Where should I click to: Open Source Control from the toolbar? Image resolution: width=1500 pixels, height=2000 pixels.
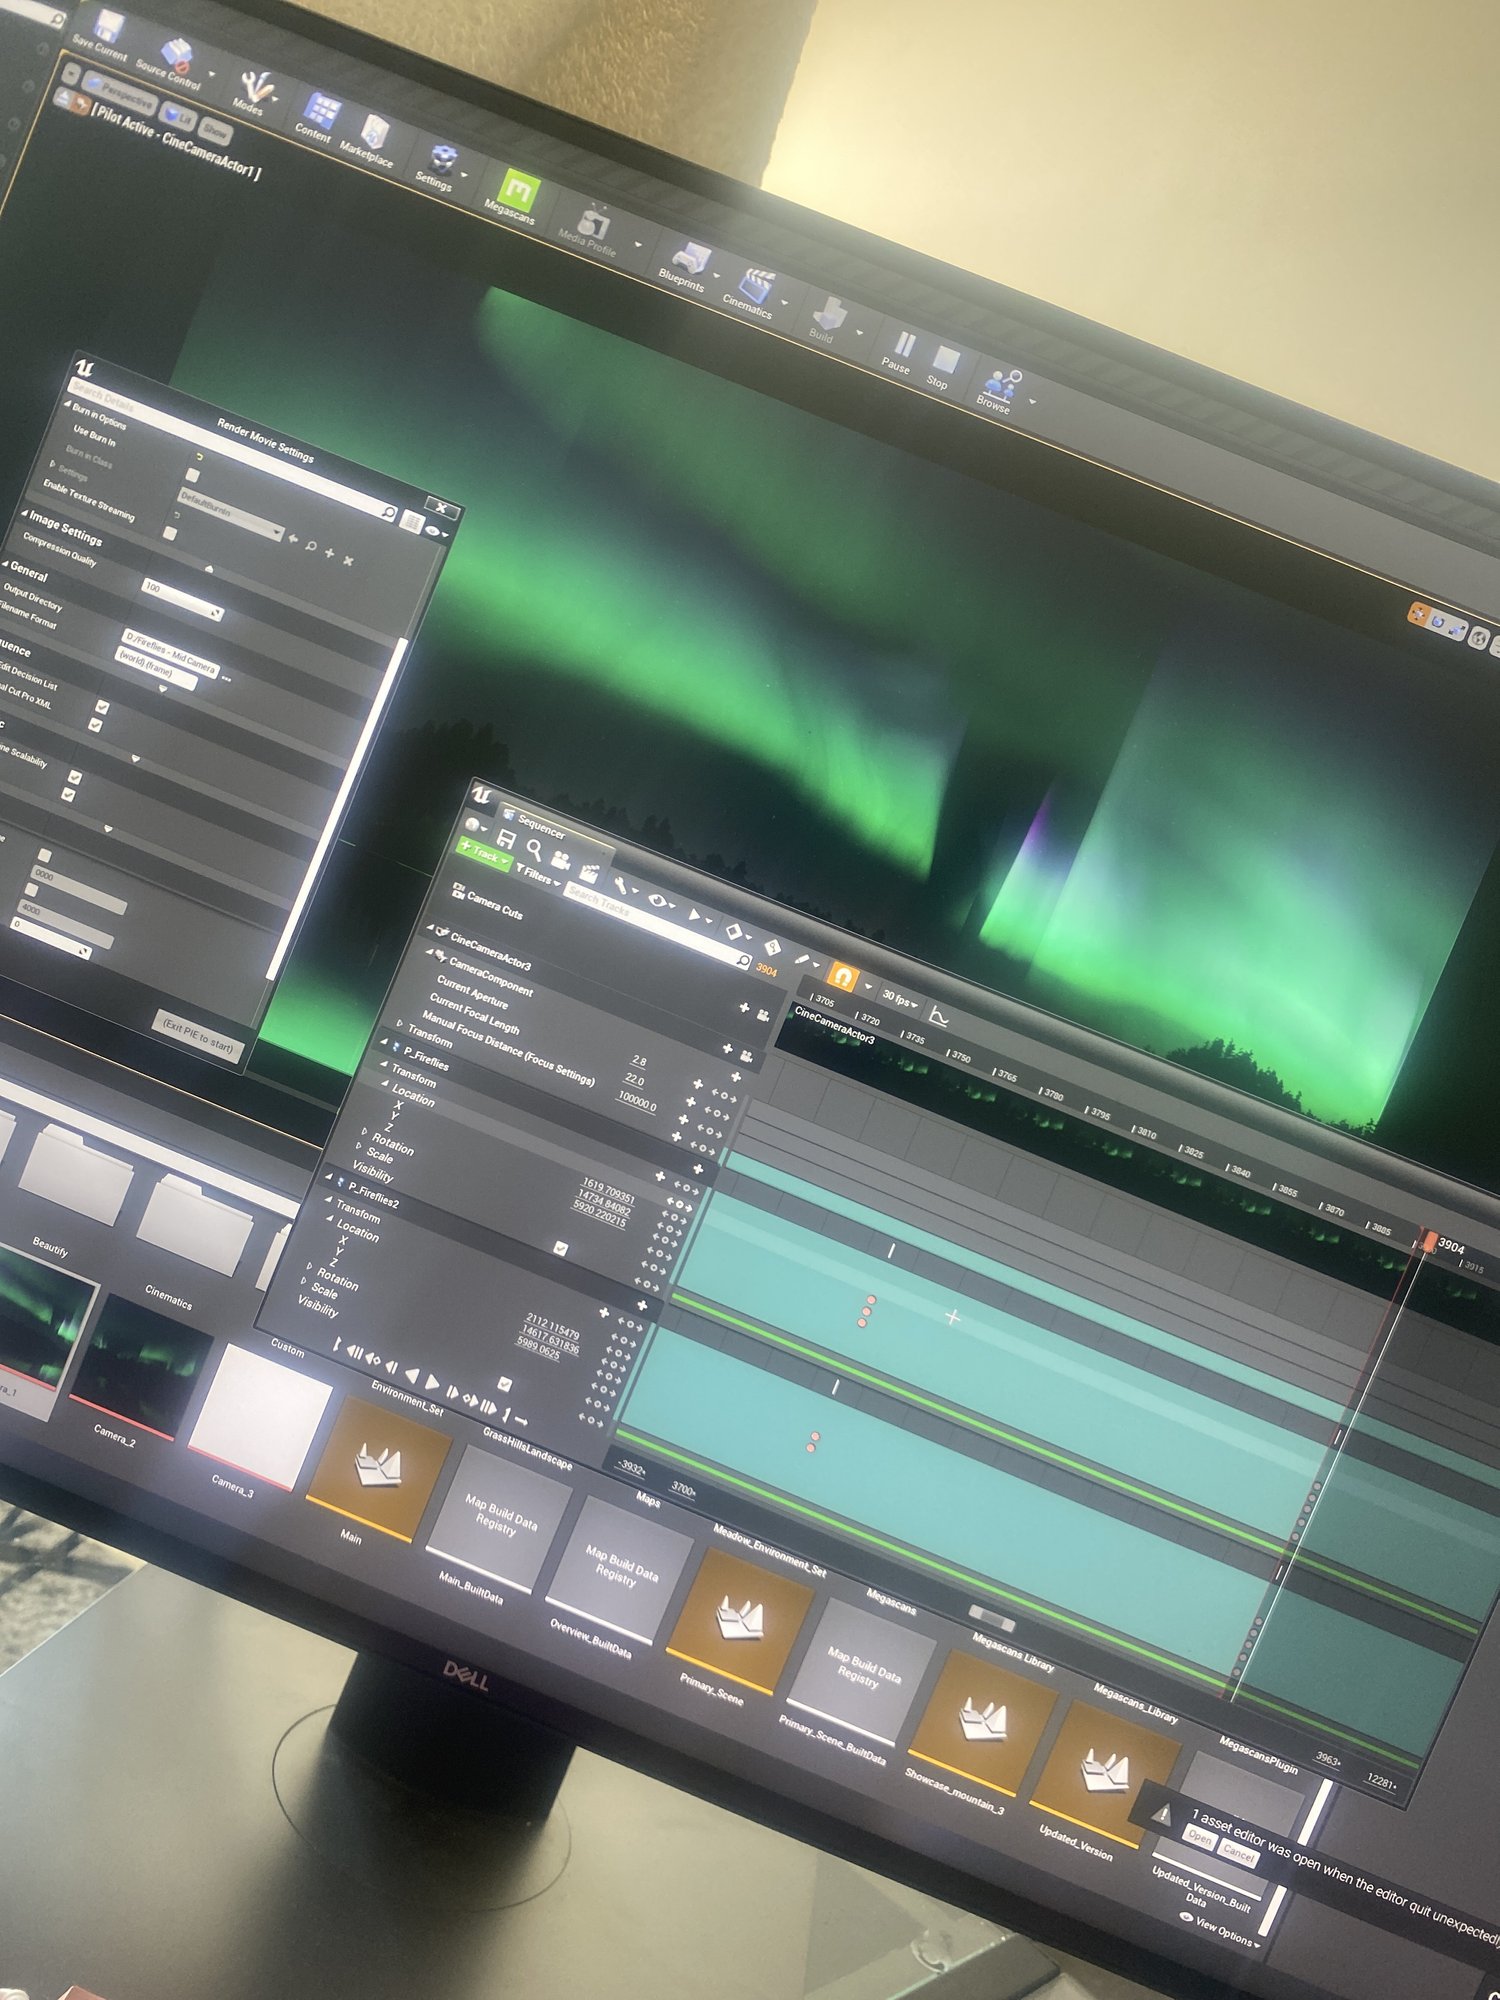click(178, 53)
